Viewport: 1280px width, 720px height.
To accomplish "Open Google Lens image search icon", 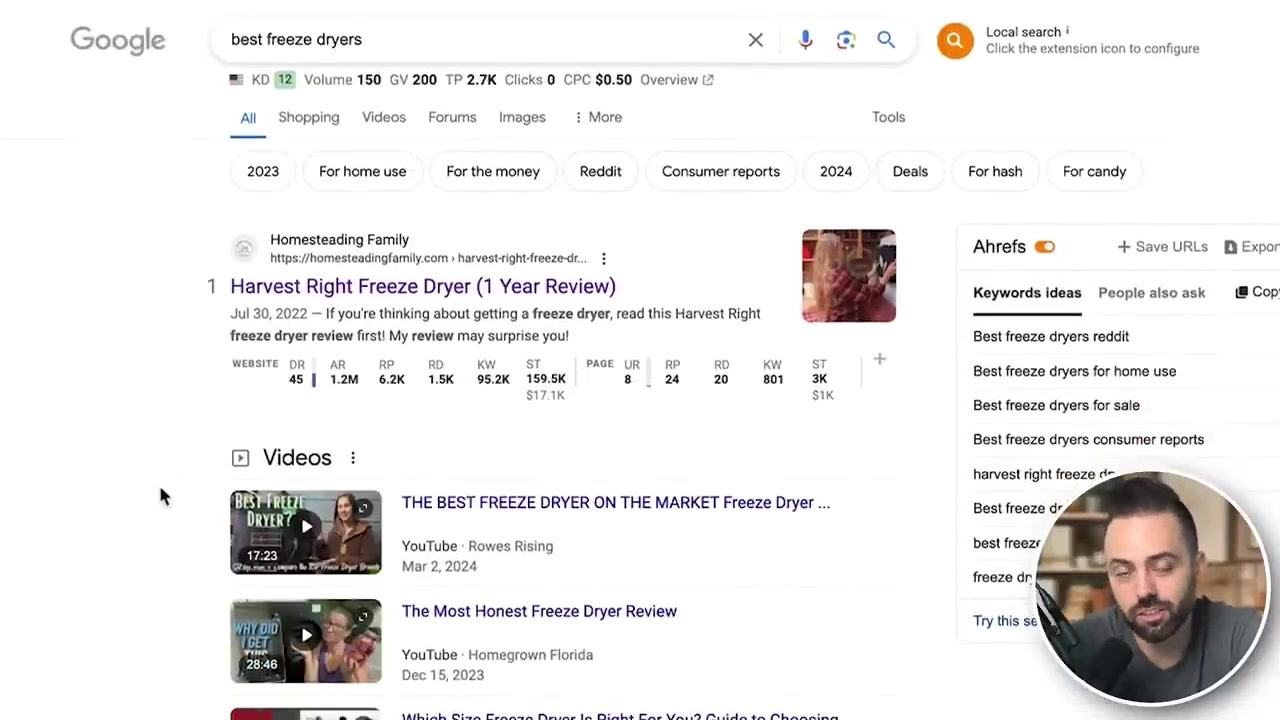I will [846, 40].
